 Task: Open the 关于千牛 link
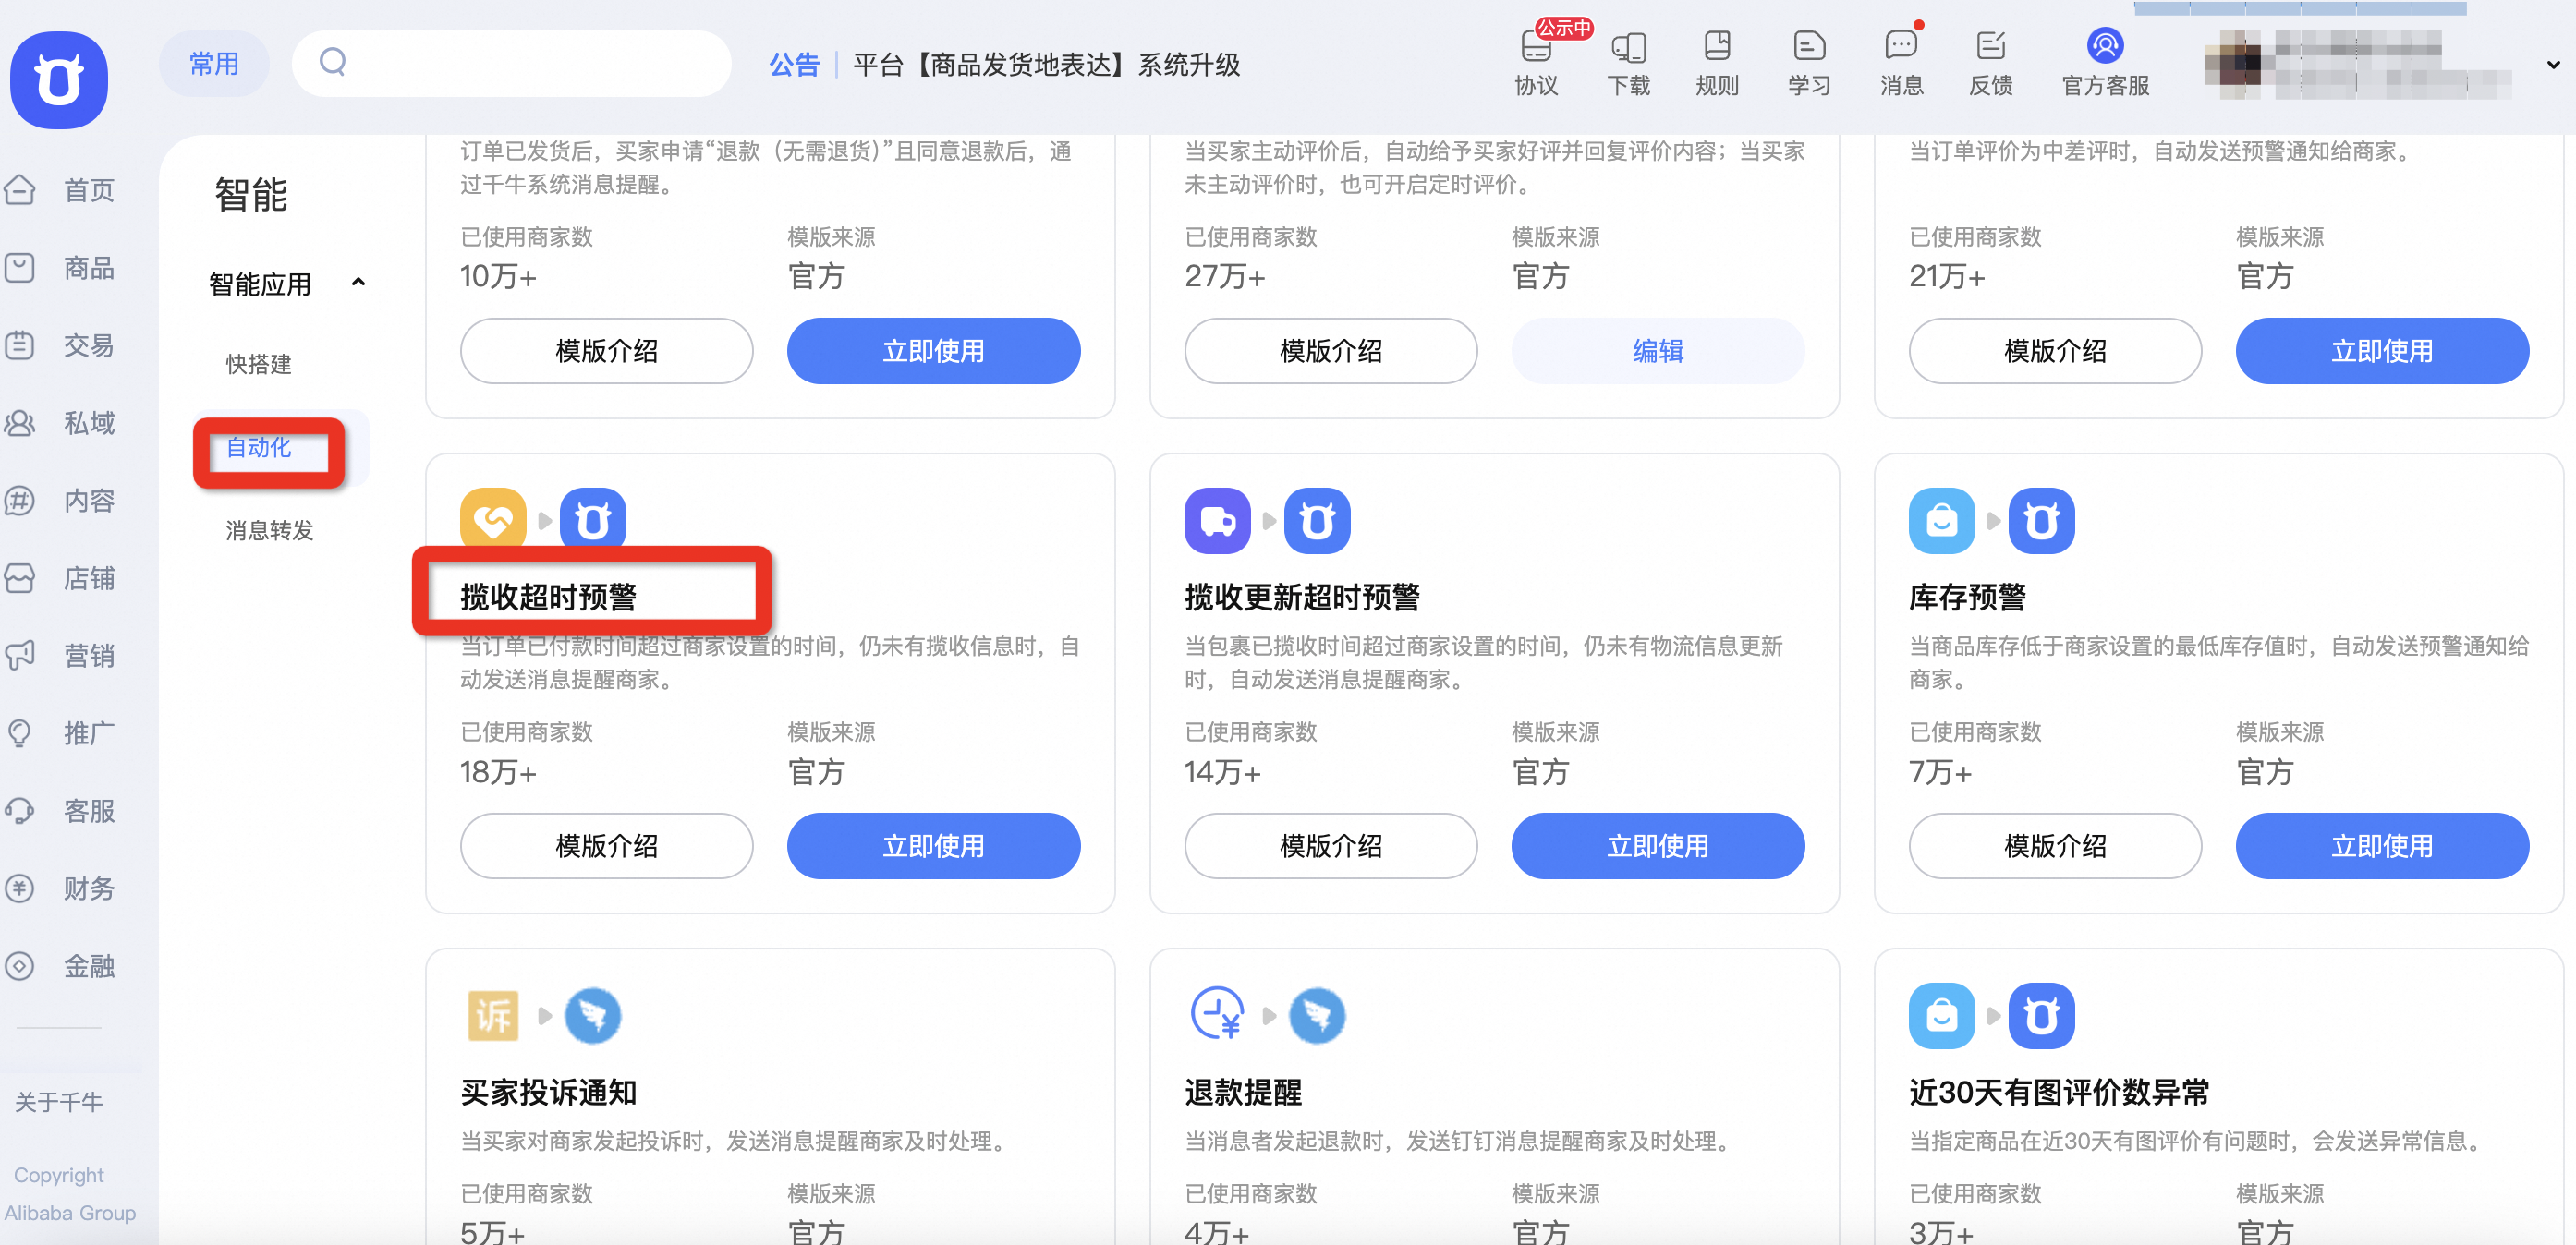click(59, 1101)
